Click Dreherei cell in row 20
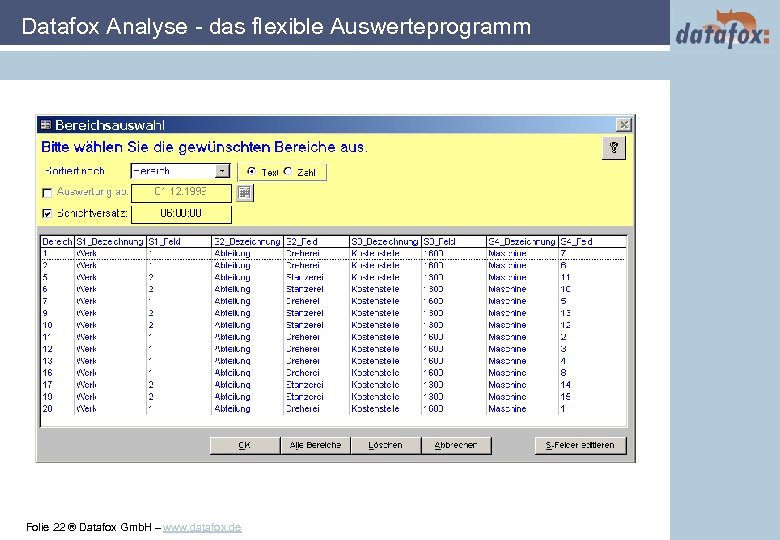Viewport: 780px width, 540px height. (x=303, y=409)
